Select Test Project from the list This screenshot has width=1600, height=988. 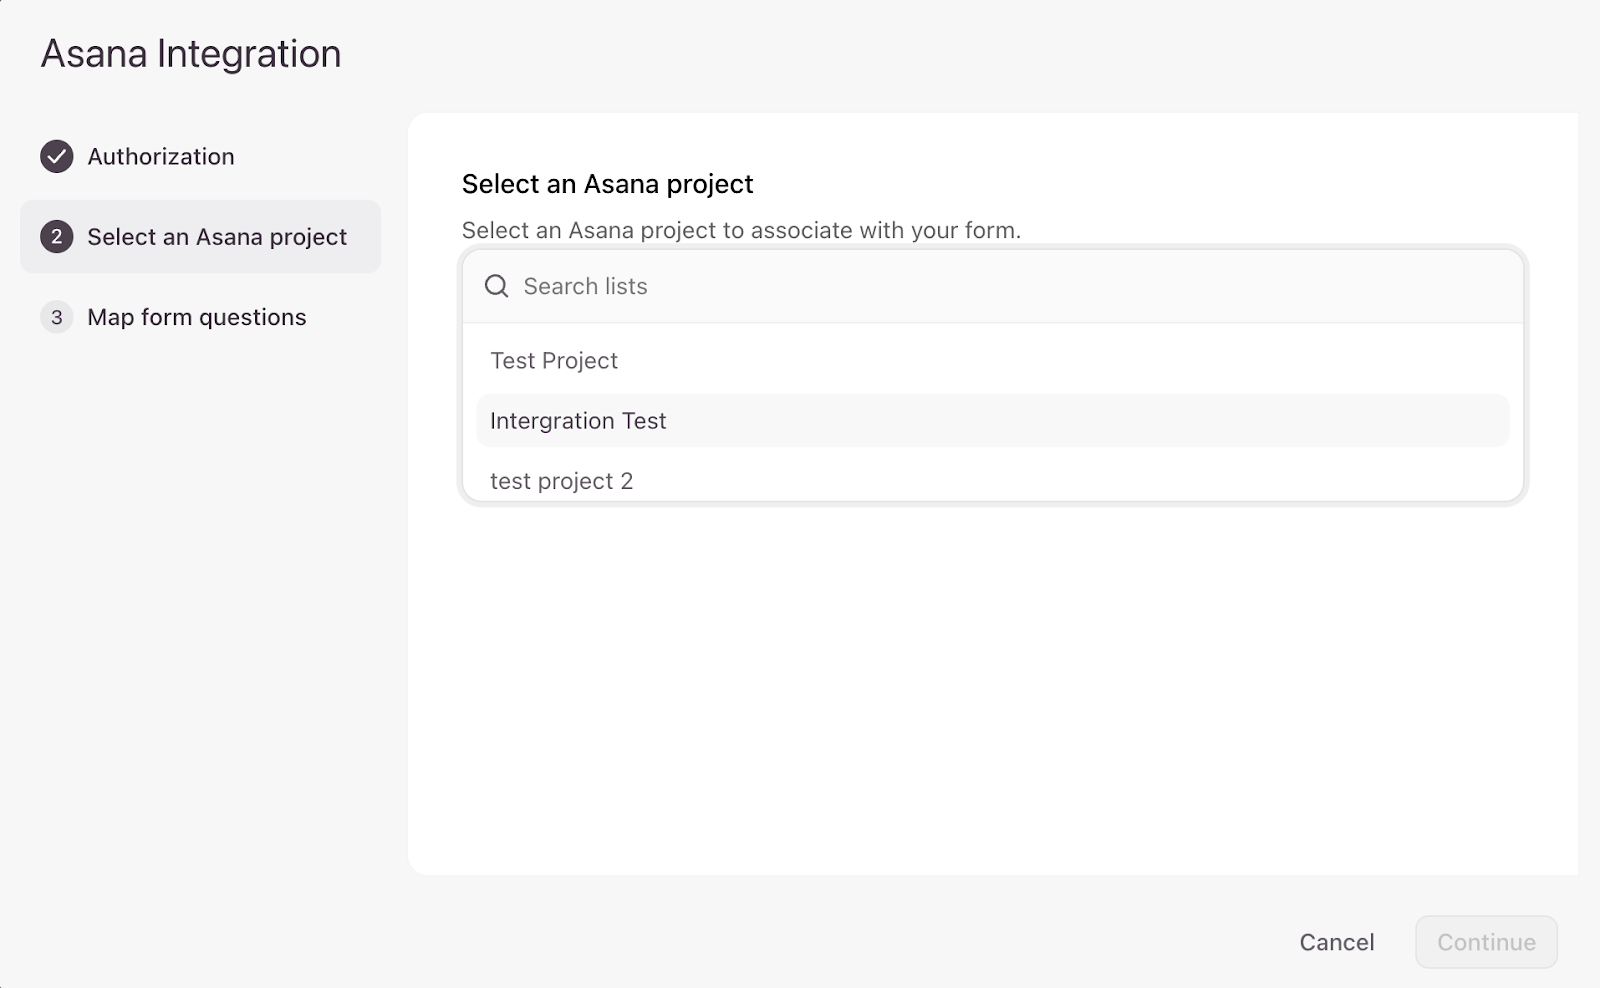coord(554,361)
